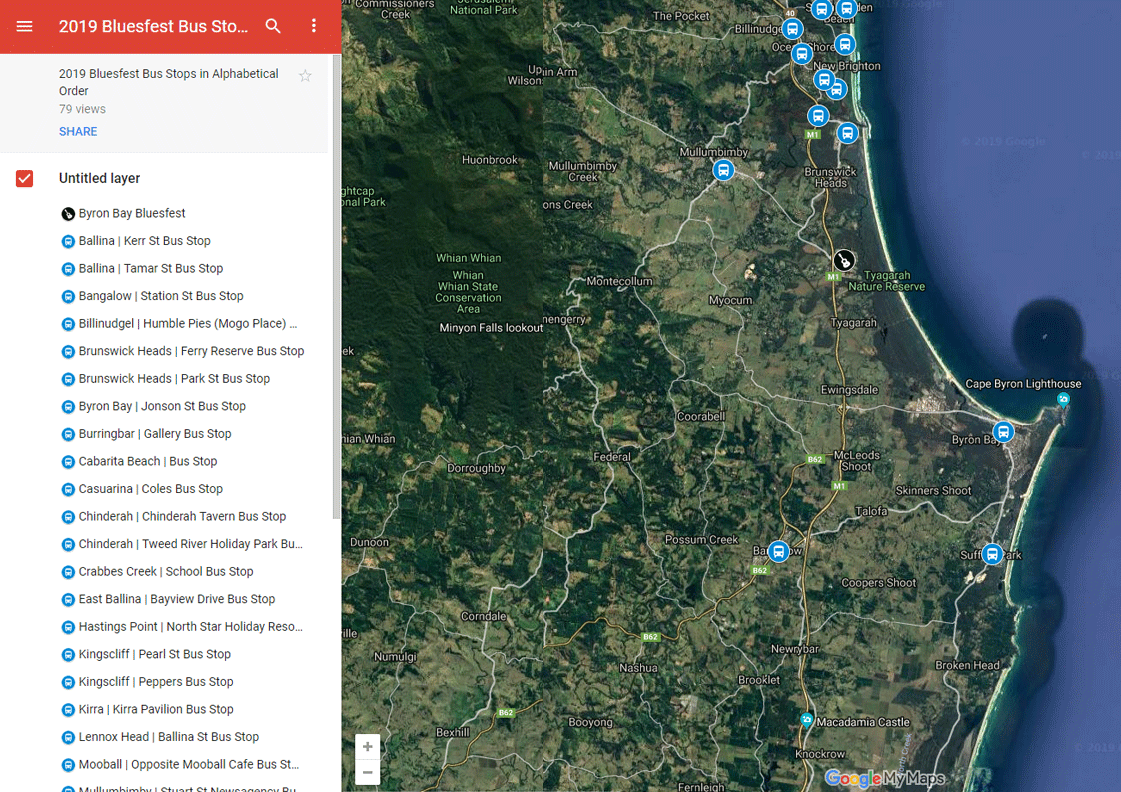Click the Macadamia Castle camera marker
Image resolution: width=1121 pixels, height=792 pixels.
point(806,720)
